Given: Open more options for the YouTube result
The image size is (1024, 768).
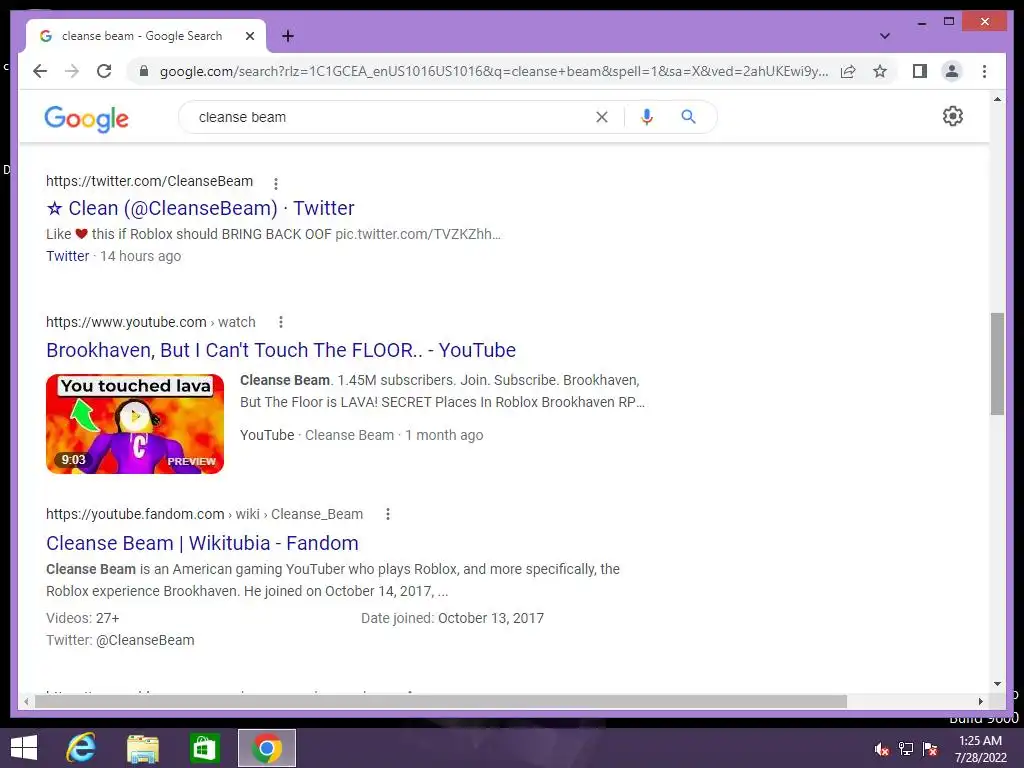Looking at the screenshot, I should (280, 322).
